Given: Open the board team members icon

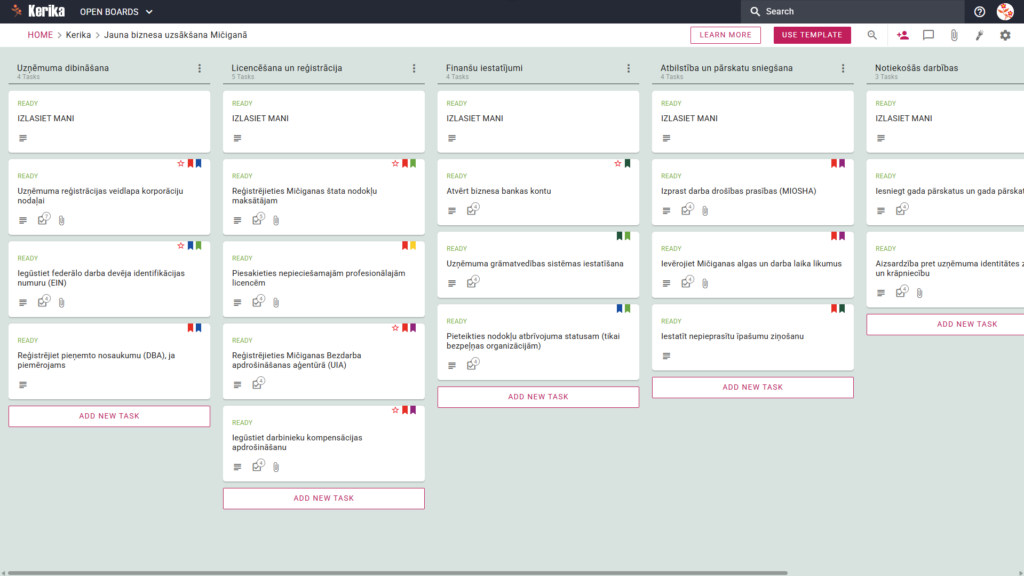Looking at the screenshot, I should click(903, 35).
